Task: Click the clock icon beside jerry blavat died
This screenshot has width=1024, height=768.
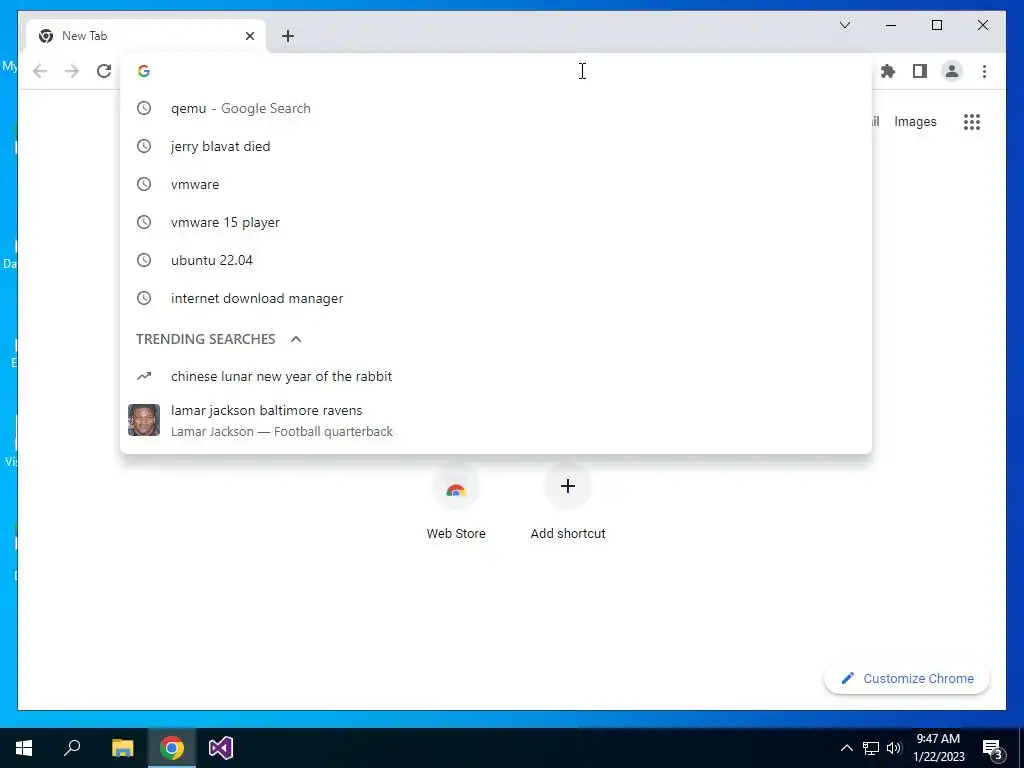Action: coord(144,146)
